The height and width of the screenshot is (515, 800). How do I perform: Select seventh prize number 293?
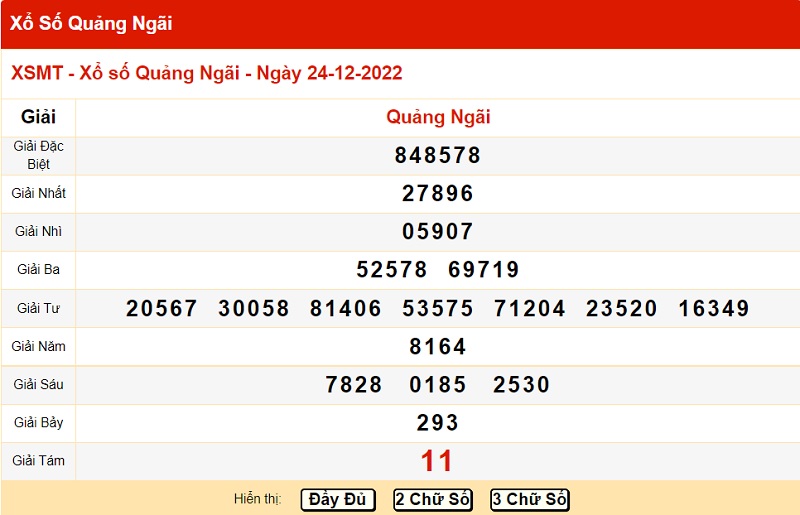pyautogui.click(x=438, y=423)
